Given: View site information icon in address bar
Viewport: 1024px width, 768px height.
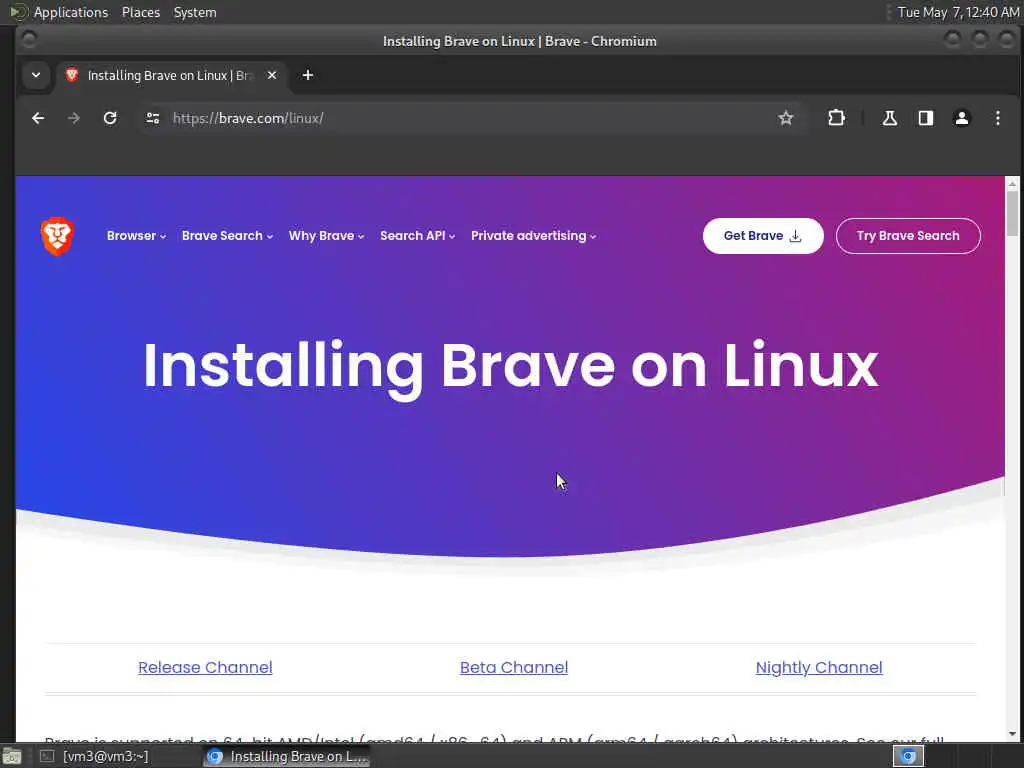Looking at the screenshot, I should [x=153, y=118].
